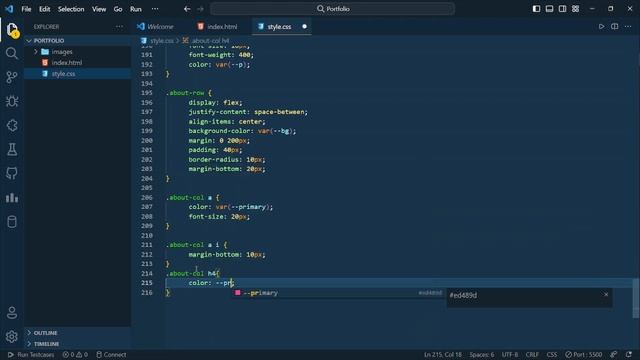Viewport: 640px width, 360px height.
Task: Click the broadcast icon in status bar
Action: 613,354
